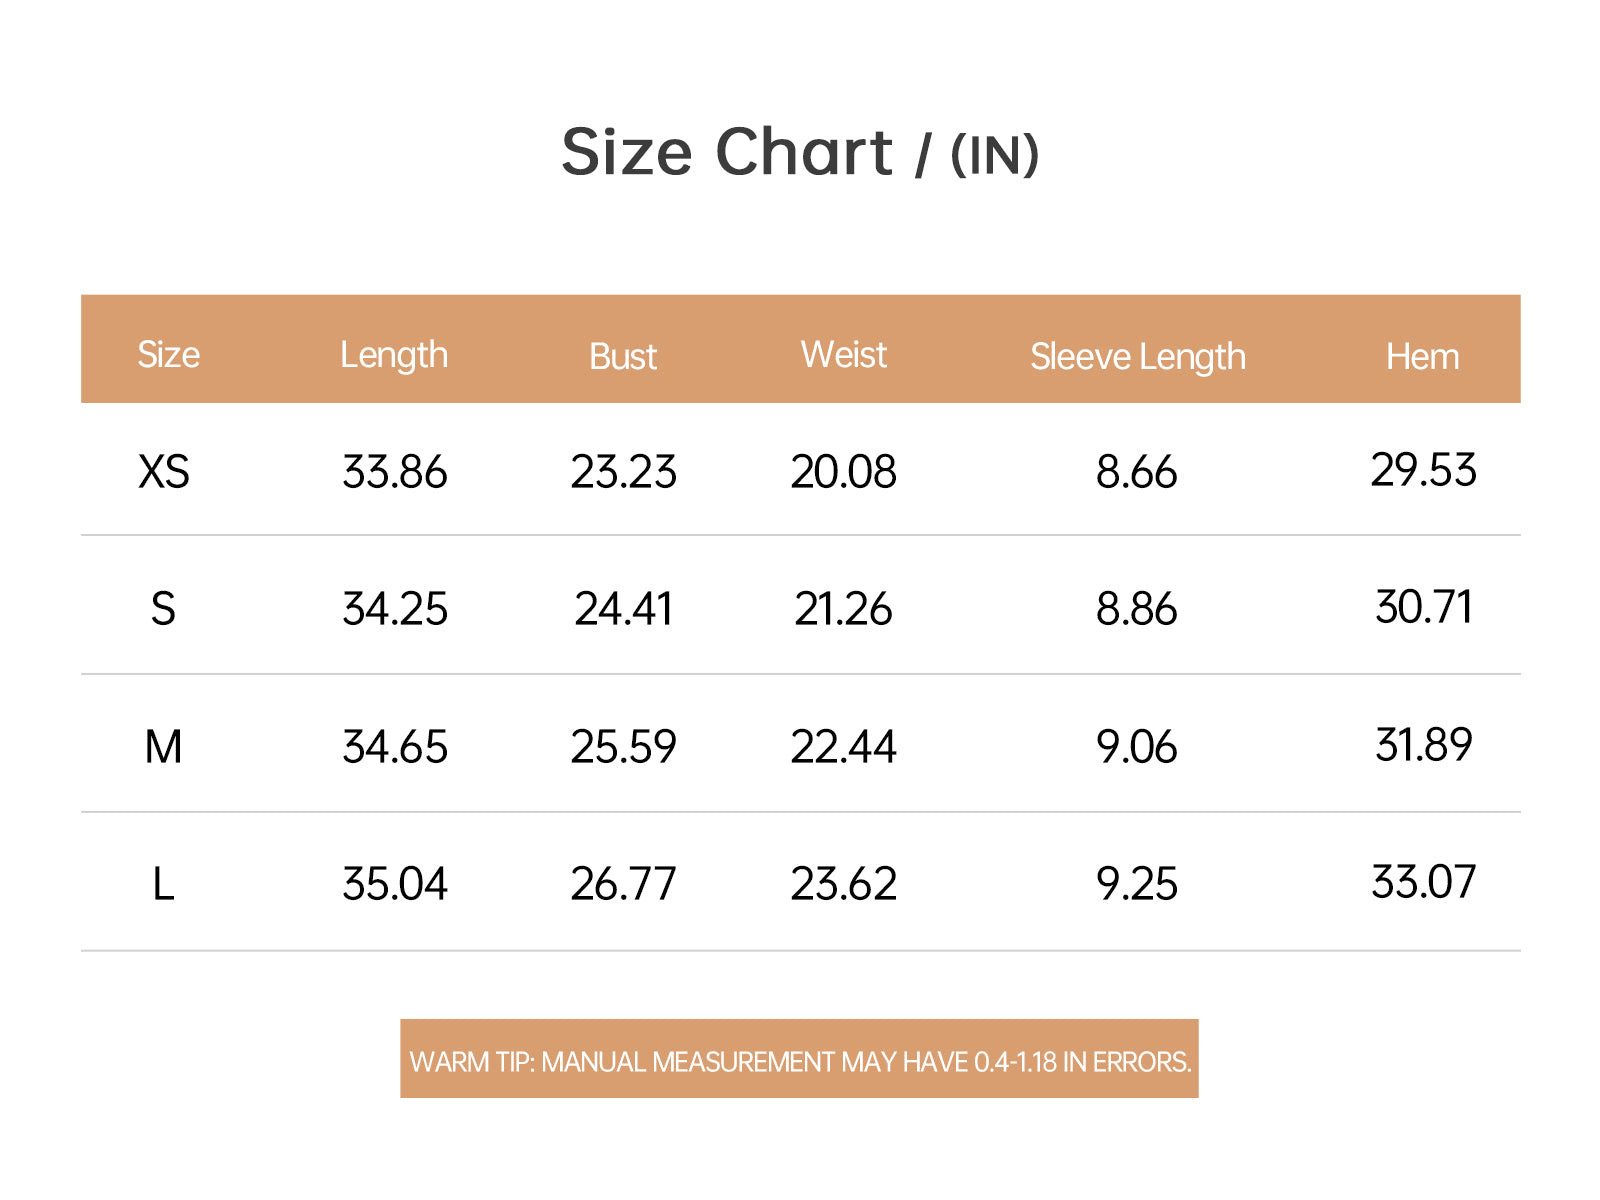Select the L sleeve length value 9.25
Image resolution: width=1600 pixels, height=1200 pixels.
[1137, 884]
